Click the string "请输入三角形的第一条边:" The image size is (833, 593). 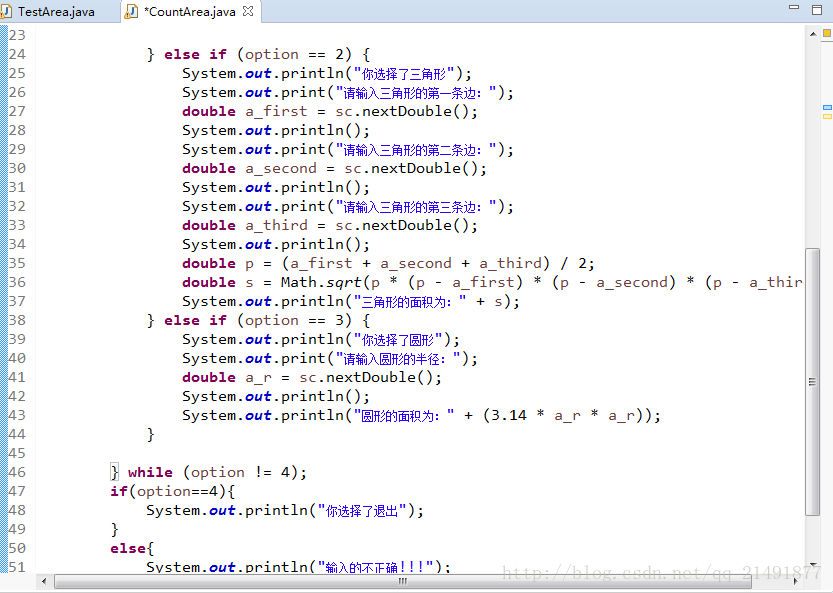tap(416, 92)
